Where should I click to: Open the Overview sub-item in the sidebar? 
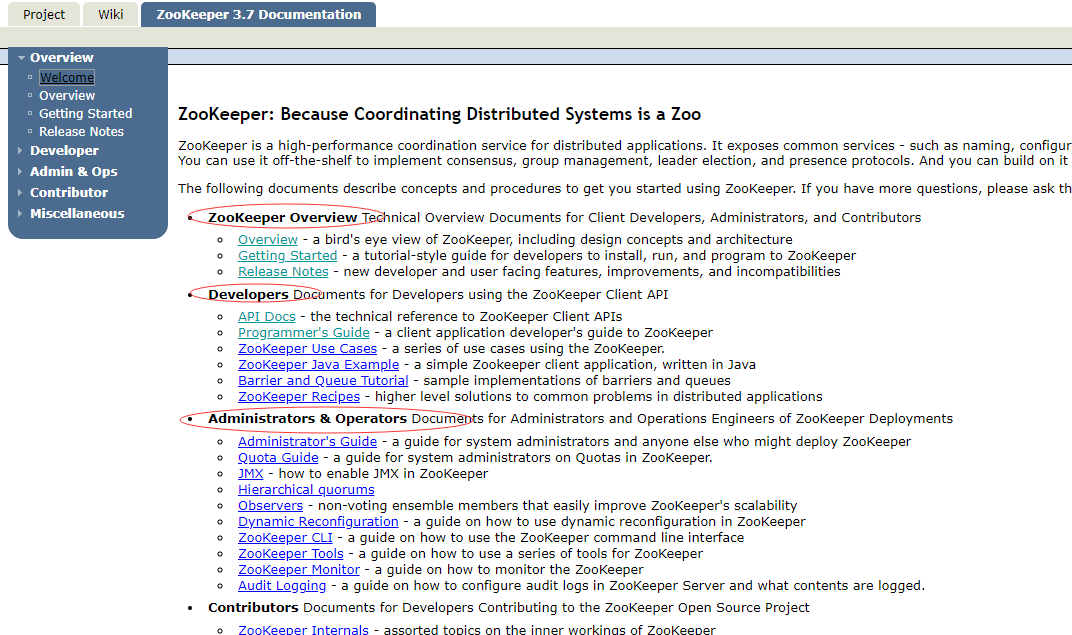[67, 96]
